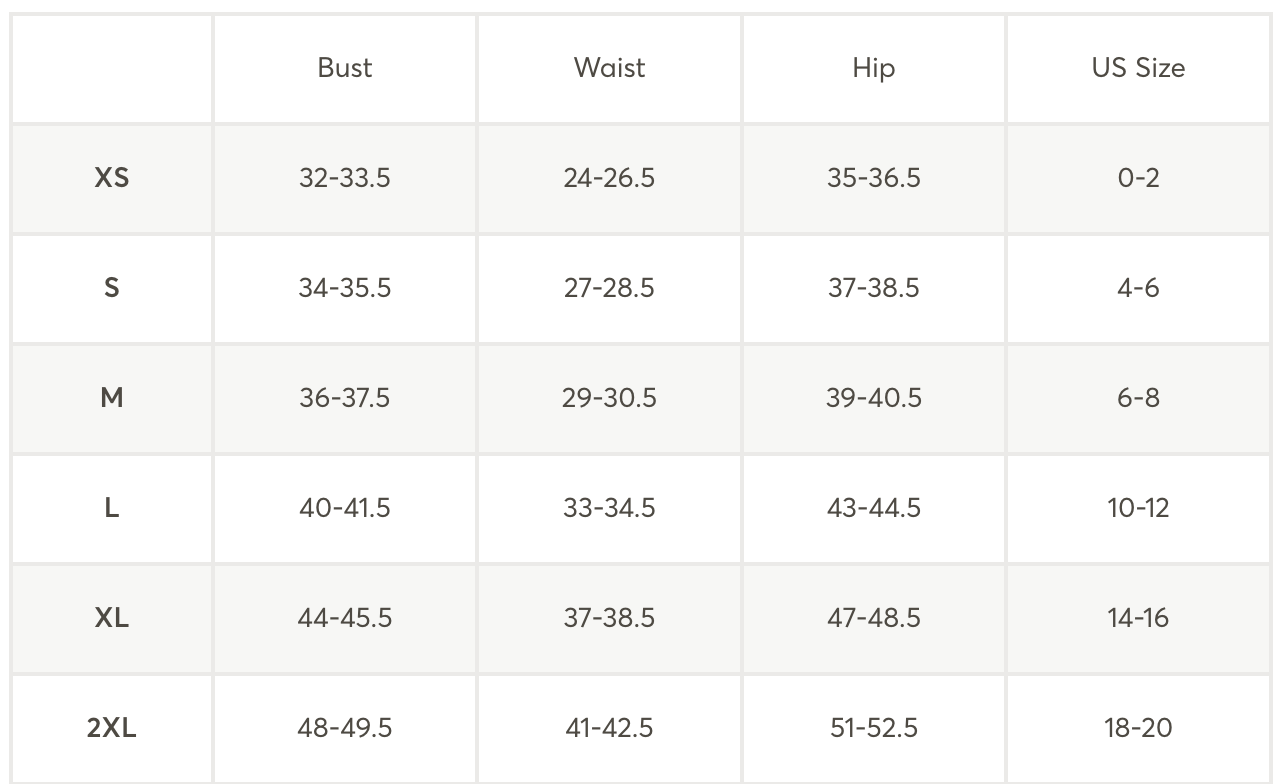Select the L size row label
This screenshot has height=784, width=1284.
(112, 508)
